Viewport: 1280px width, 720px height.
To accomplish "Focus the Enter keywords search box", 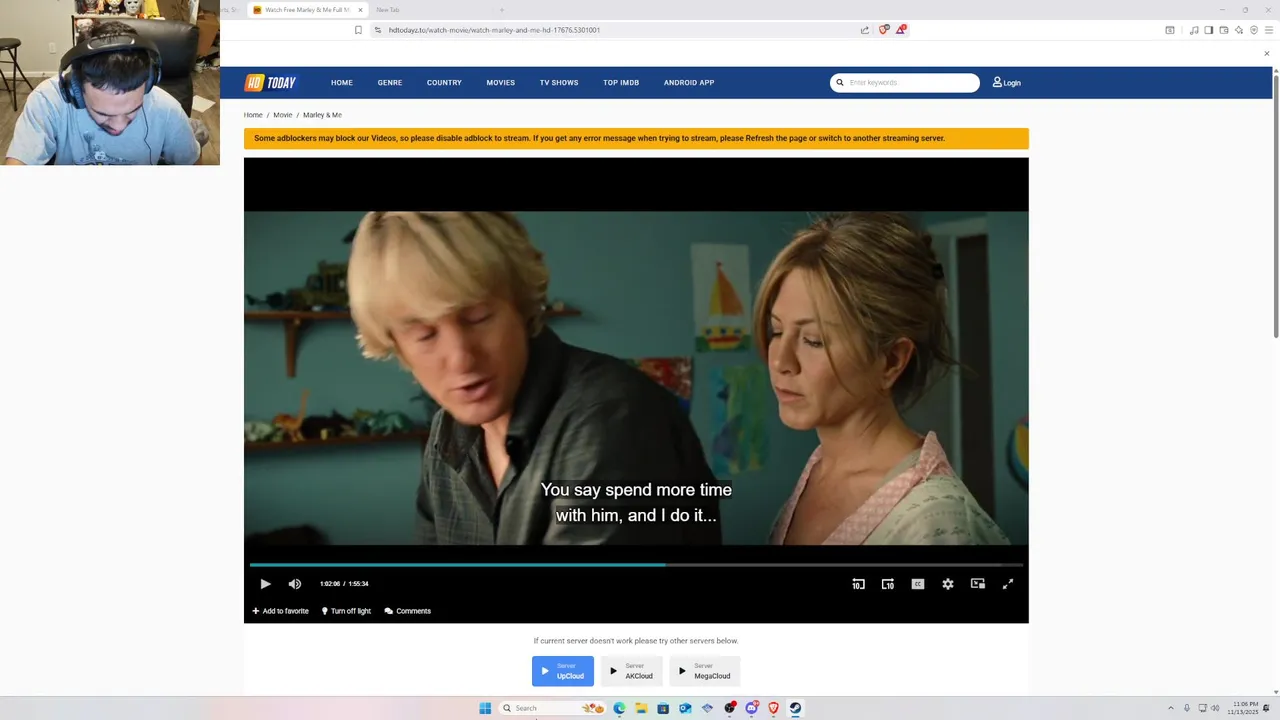I will tap(905, 83).
